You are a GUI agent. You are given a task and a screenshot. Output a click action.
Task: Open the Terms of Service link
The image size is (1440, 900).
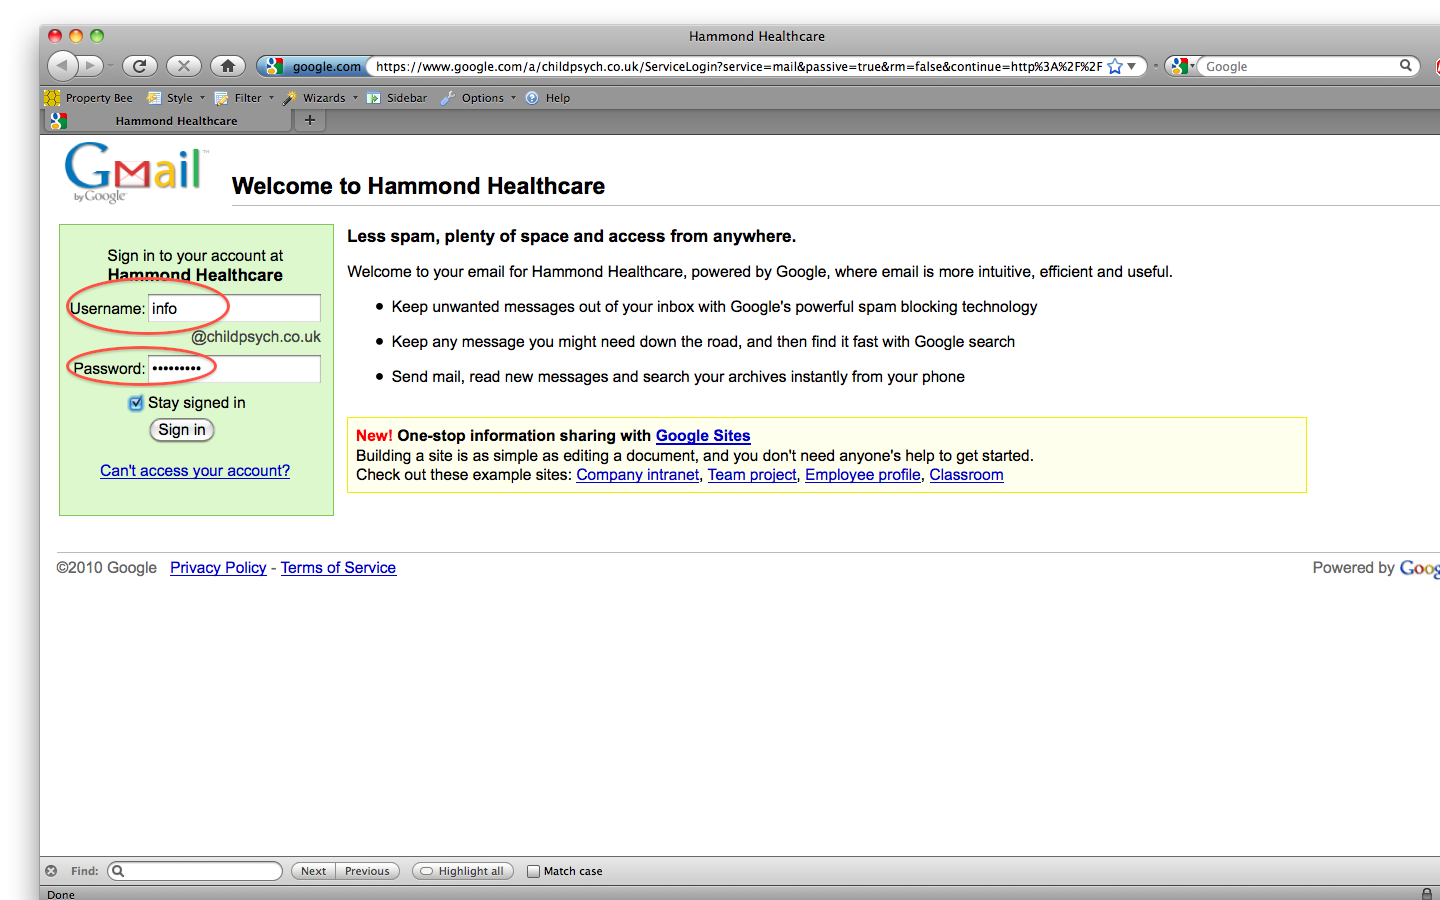point(338,568)
